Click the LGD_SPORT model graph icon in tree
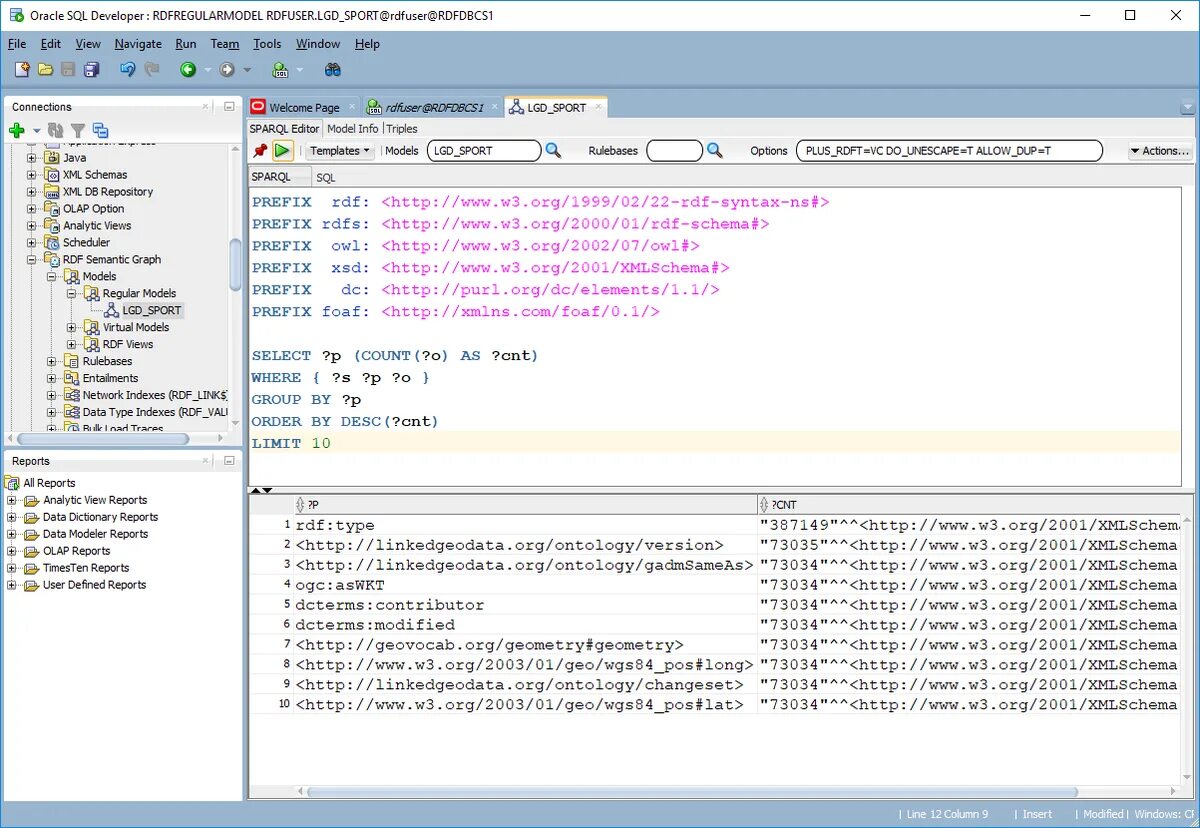 [112, 311]
